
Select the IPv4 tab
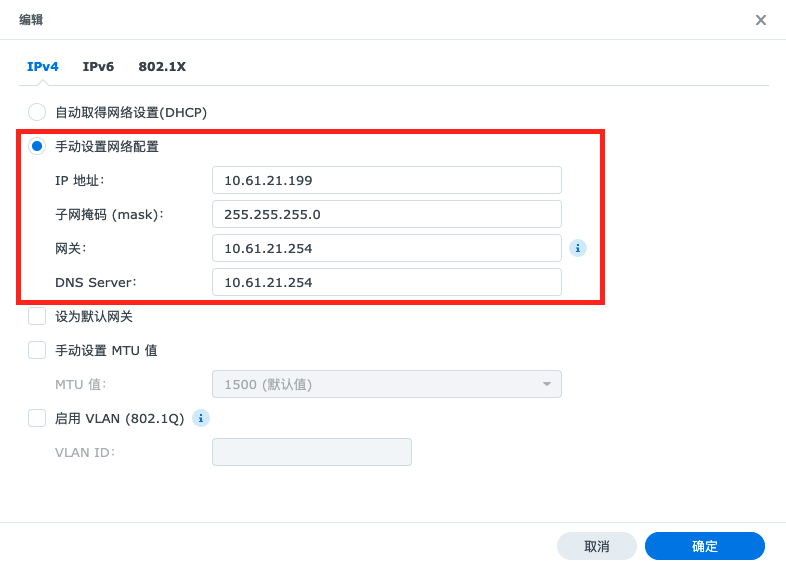pos(42,67)
